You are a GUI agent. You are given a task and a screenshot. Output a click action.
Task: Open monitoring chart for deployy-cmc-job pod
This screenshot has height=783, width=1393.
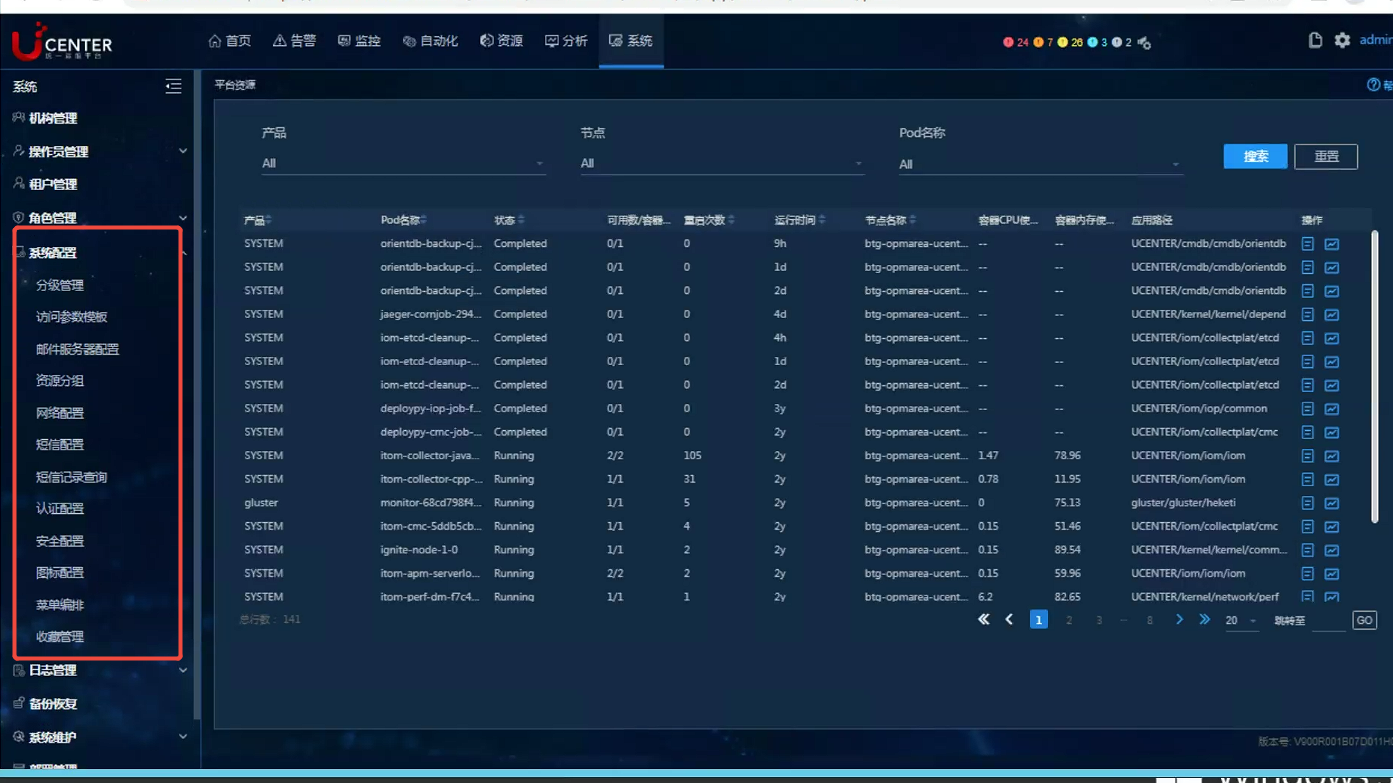point(1332,433)
